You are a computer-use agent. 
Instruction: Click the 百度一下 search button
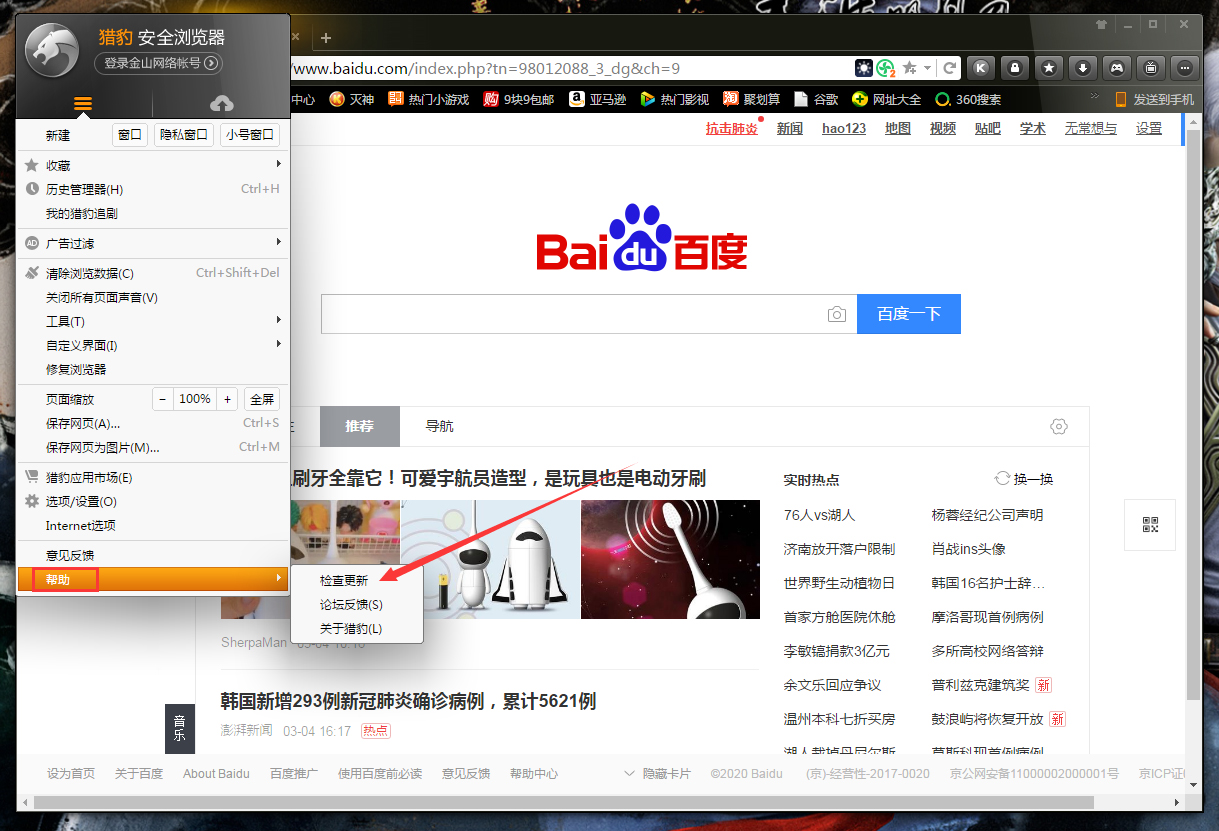(x=908, y=313)
